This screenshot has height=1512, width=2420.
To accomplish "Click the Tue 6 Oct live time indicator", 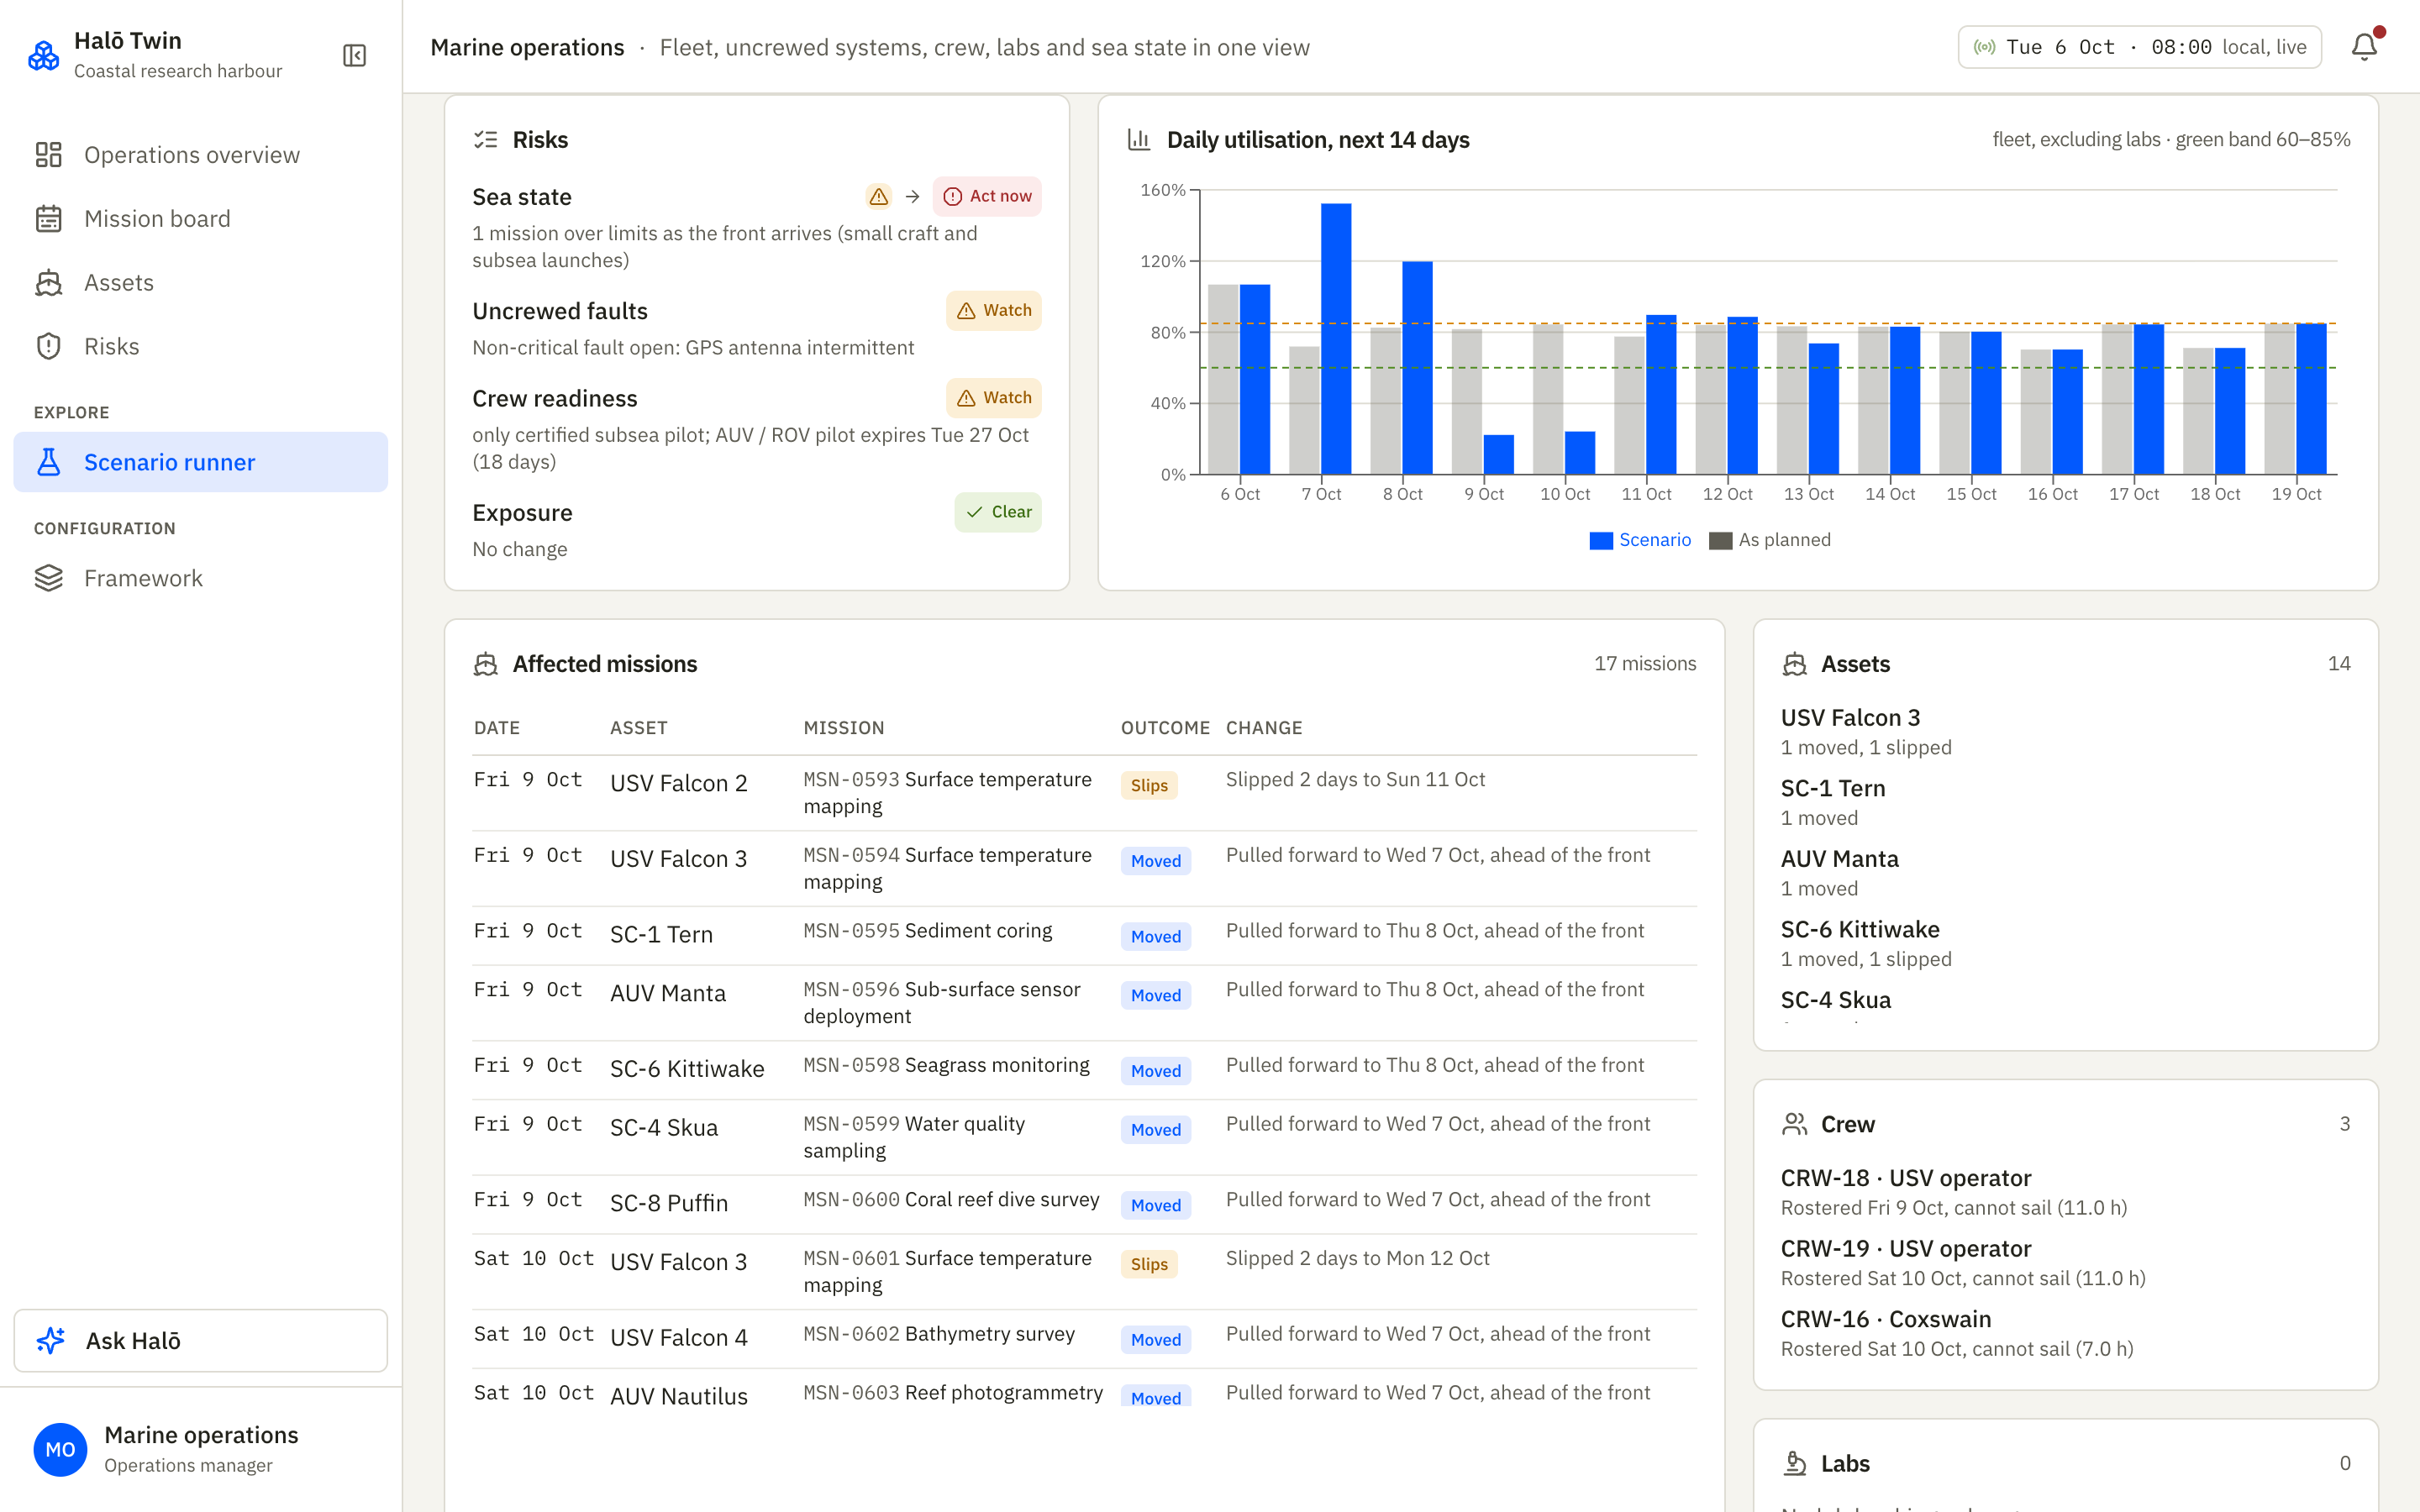I will tap(2139, 47).
